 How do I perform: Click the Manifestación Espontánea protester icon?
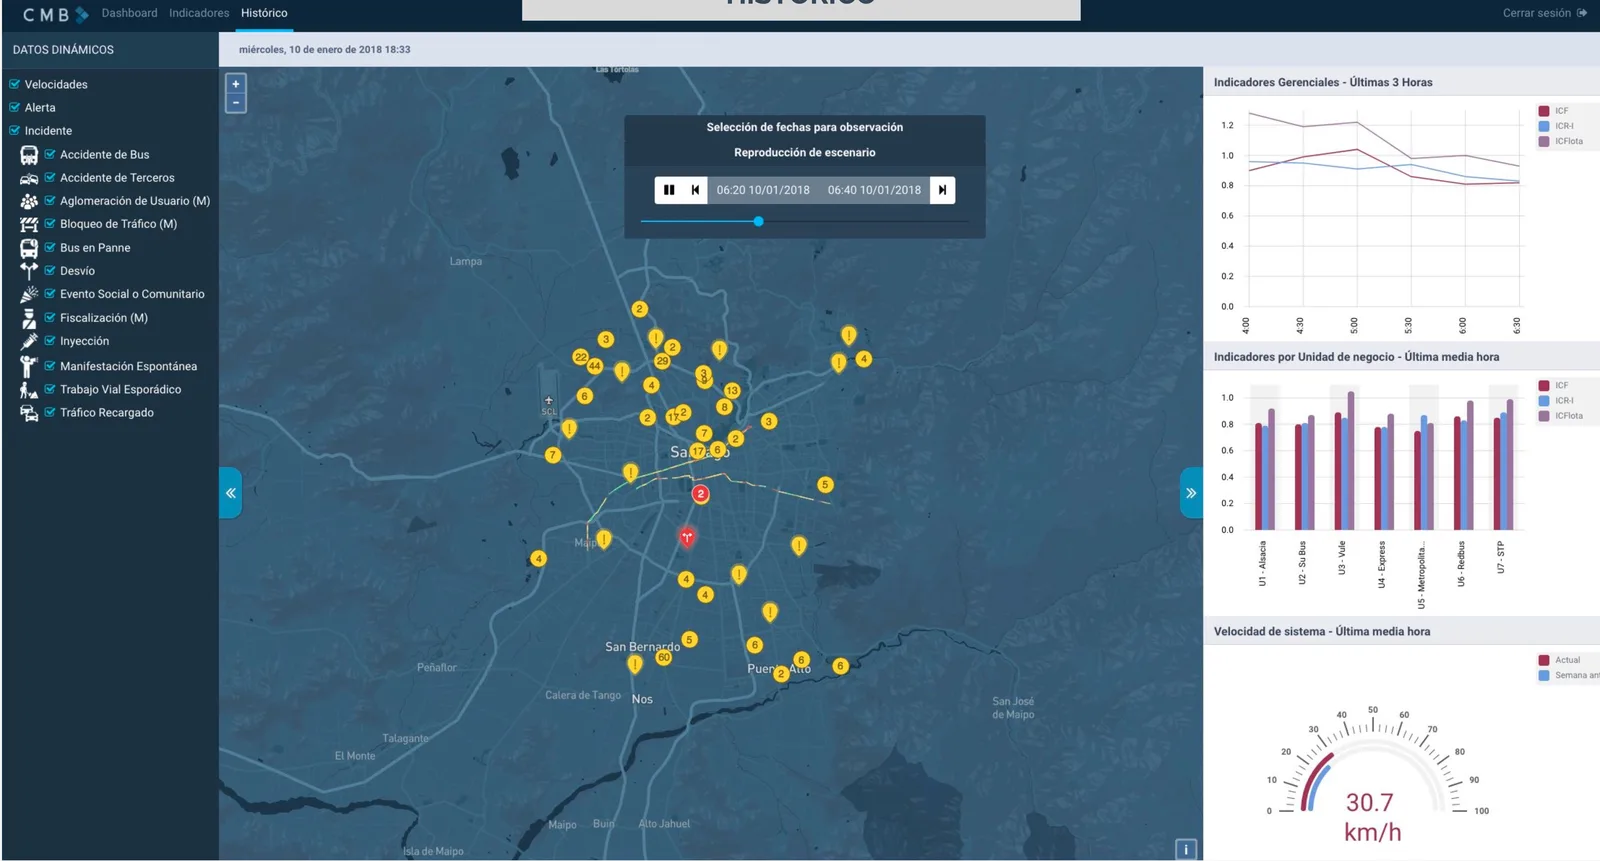(x=29, y=366)
